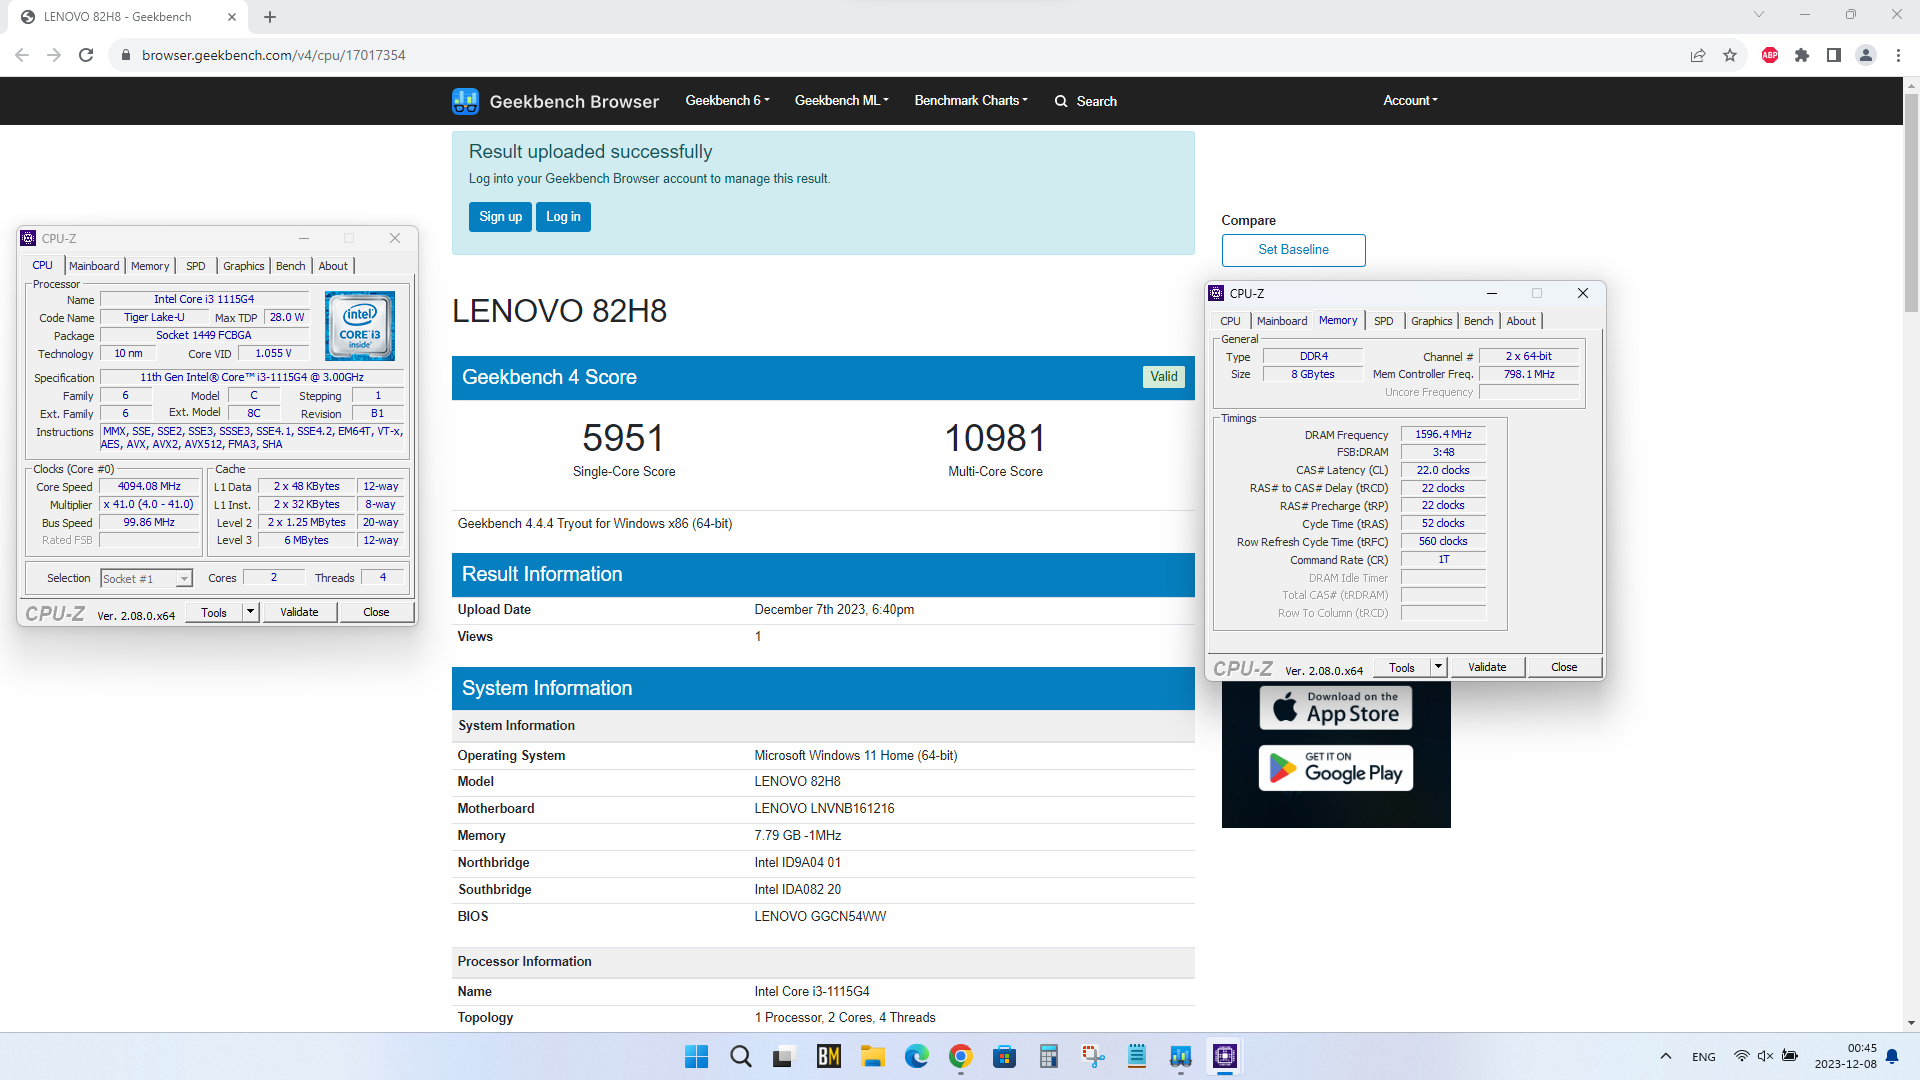Viewport: 1920px width, 1080px height.
Task: Go back to previous page
Action: (x=22, y=55)
